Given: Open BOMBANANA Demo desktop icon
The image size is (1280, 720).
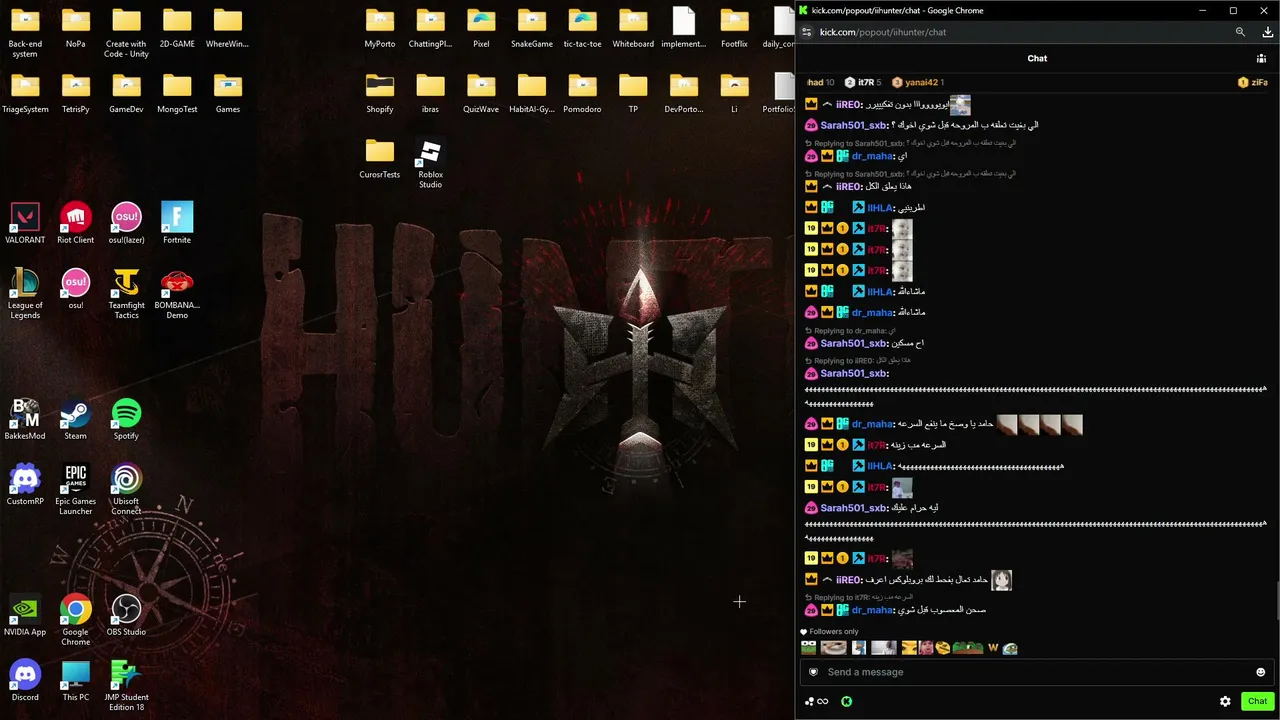Looking at the screenshot, I should click(177, 294).
